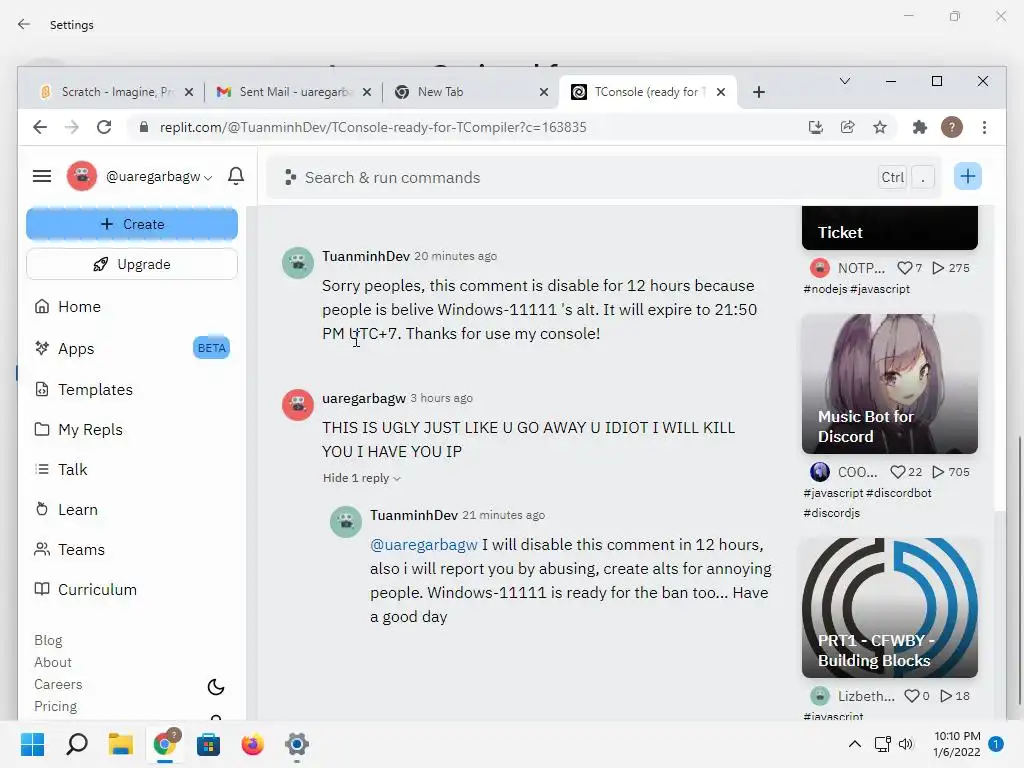Click the Upgrade button
The width and height of the screenshot is (1024, 768).
(132, 264)
